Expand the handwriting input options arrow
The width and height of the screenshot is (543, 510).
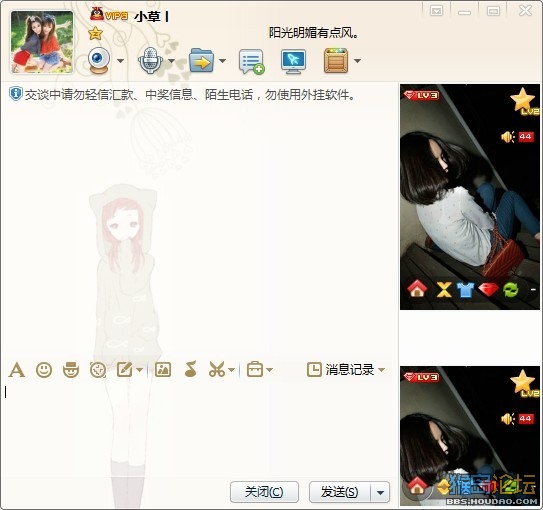(139, 370)
